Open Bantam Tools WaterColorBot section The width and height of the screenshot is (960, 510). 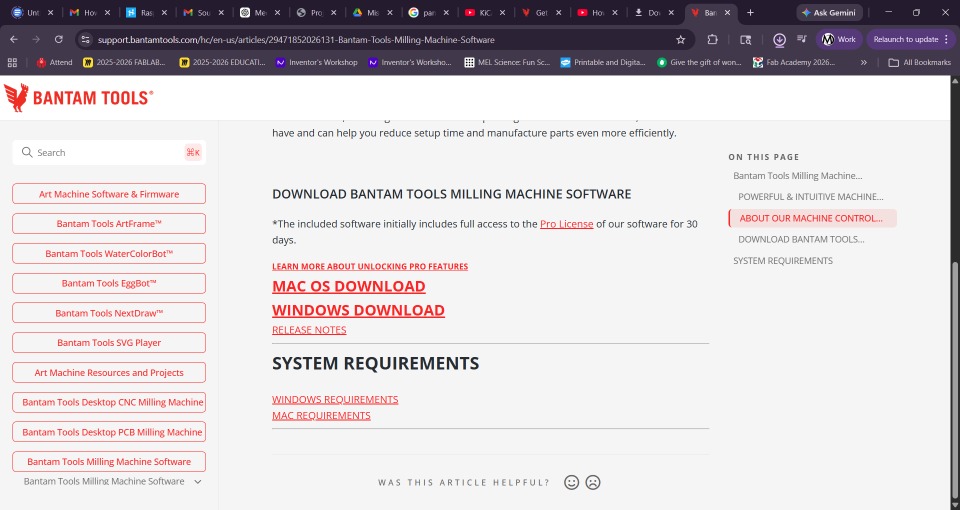pyautogui.click(x=109, y=253)
